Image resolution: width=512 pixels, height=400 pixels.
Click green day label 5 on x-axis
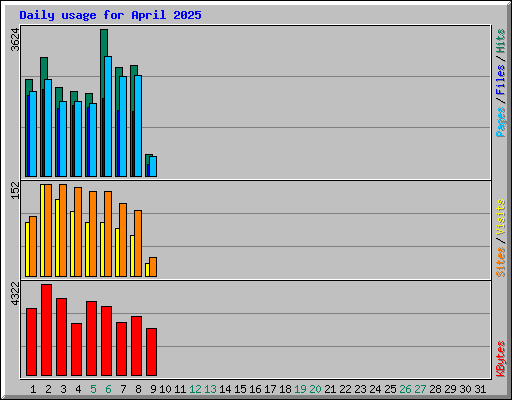pyautogui.click(x=93, y=389)
